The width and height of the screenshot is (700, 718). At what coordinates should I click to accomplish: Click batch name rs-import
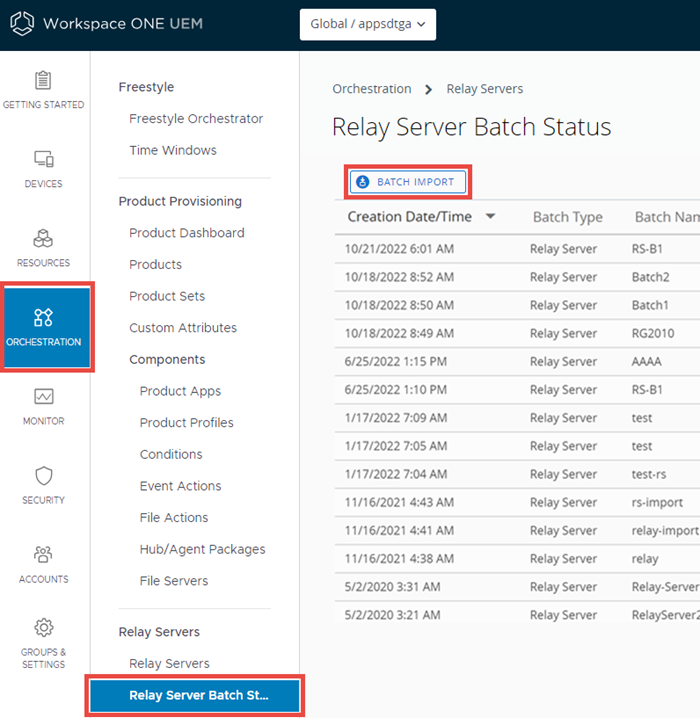(x=657, y=502)
